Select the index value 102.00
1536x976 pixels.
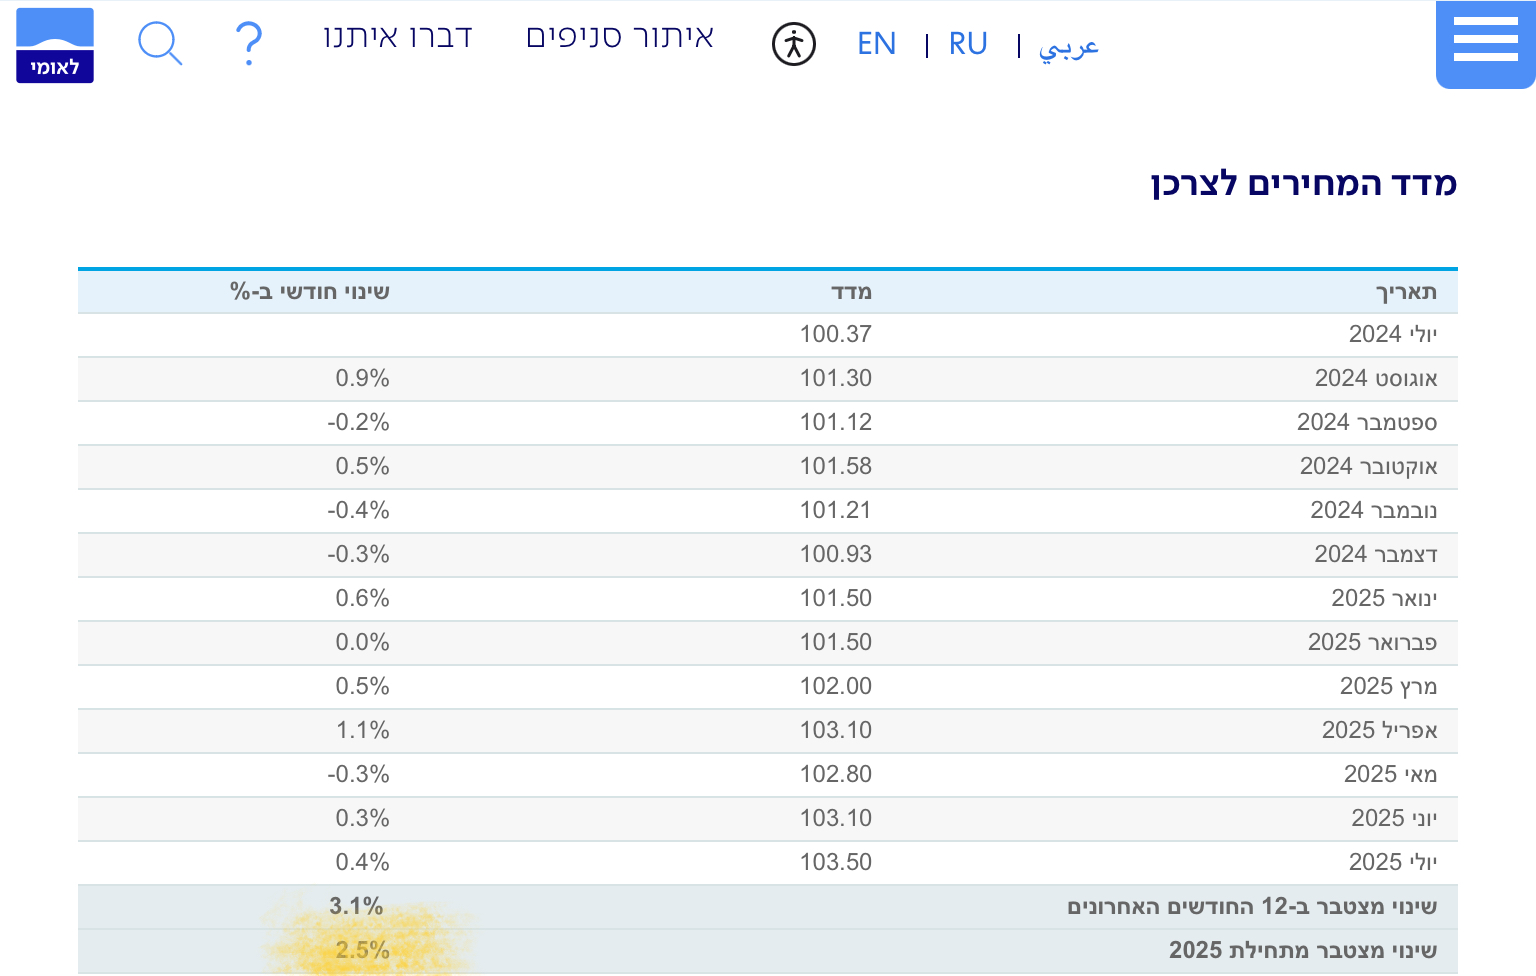click(x=836, y=686)
